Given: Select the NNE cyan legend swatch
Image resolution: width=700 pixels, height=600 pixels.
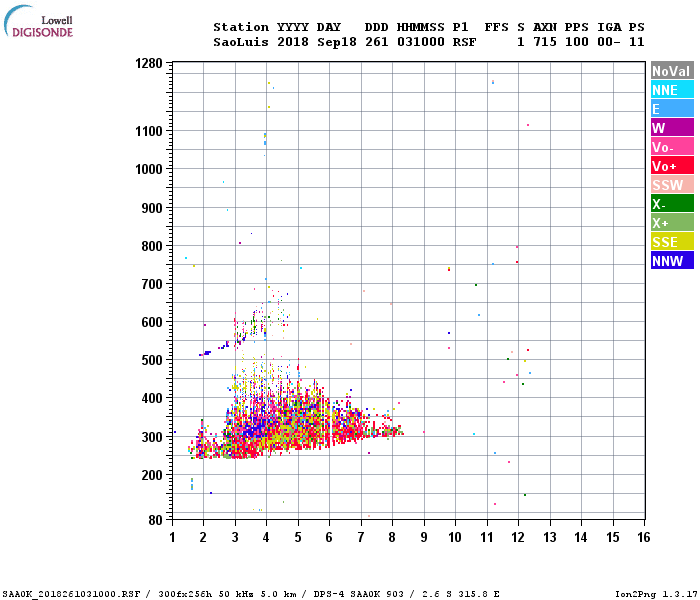Looking at the screenshot, I should (x=672, y=90).
